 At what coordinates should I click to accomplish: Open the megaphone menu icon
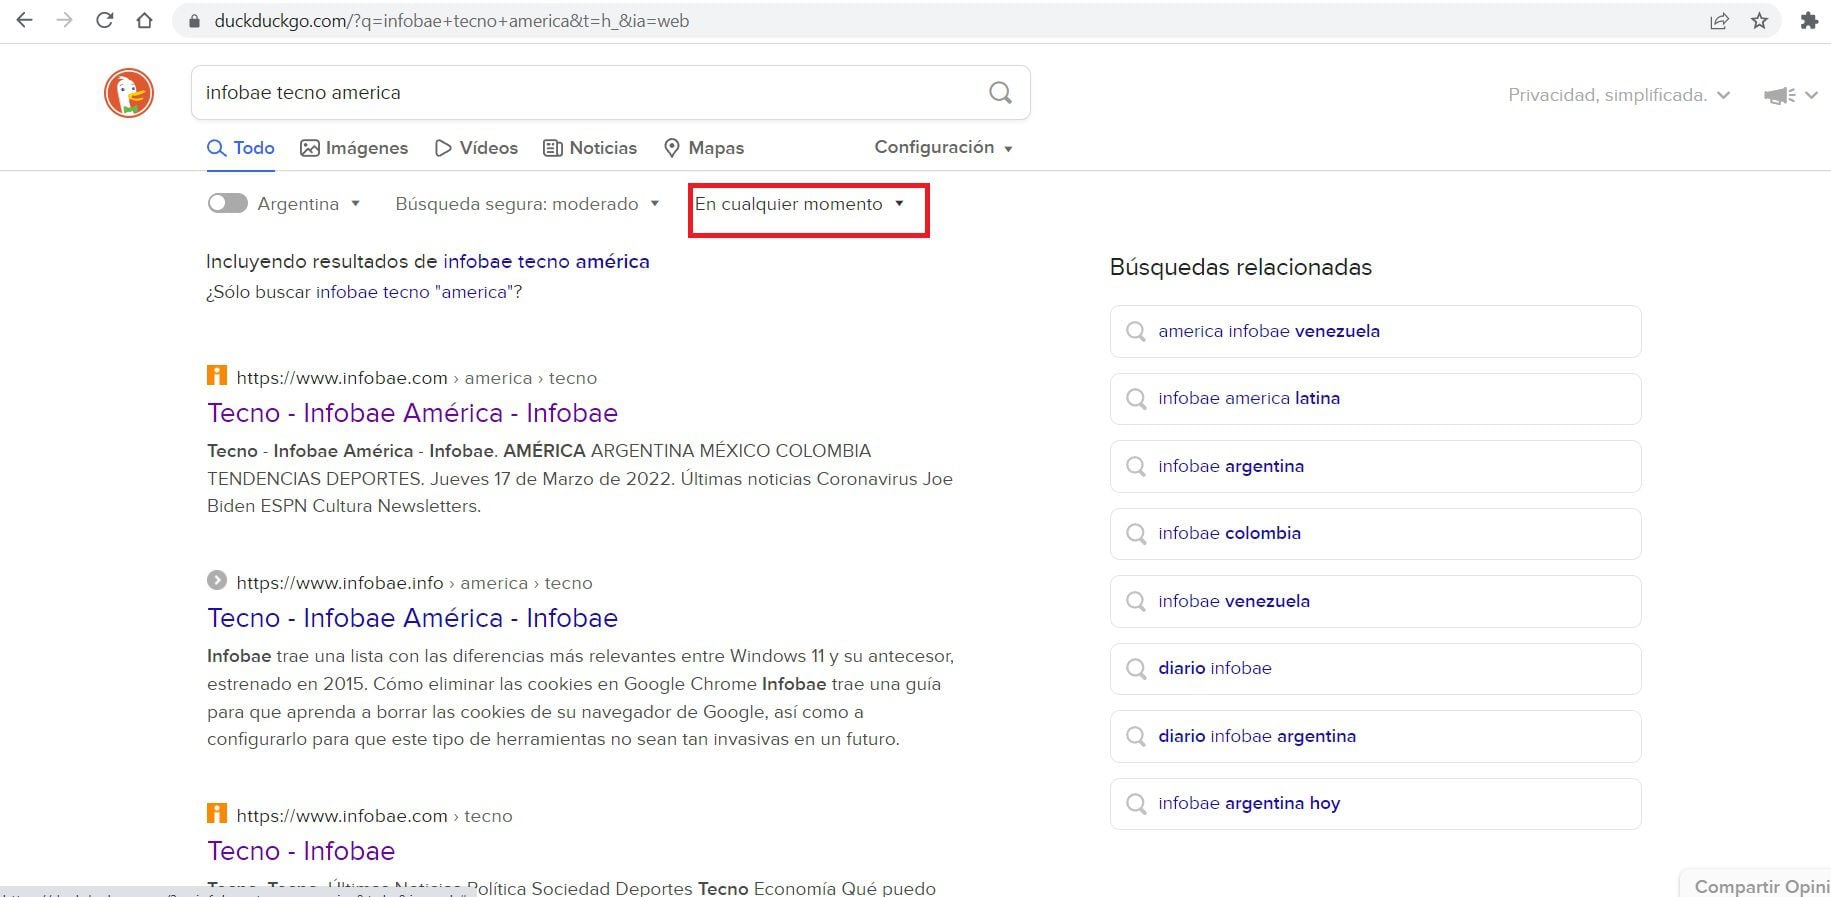click(x=1790, y=95)
